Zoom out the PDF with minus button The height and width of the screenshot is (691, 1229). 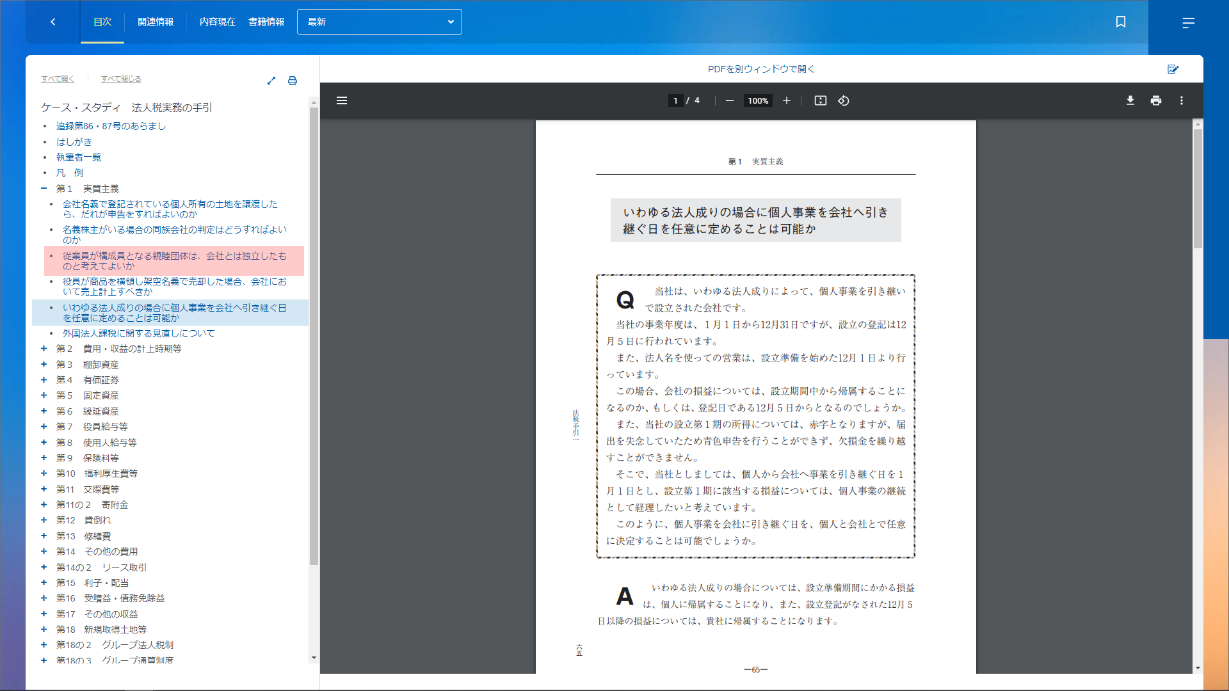730,100
